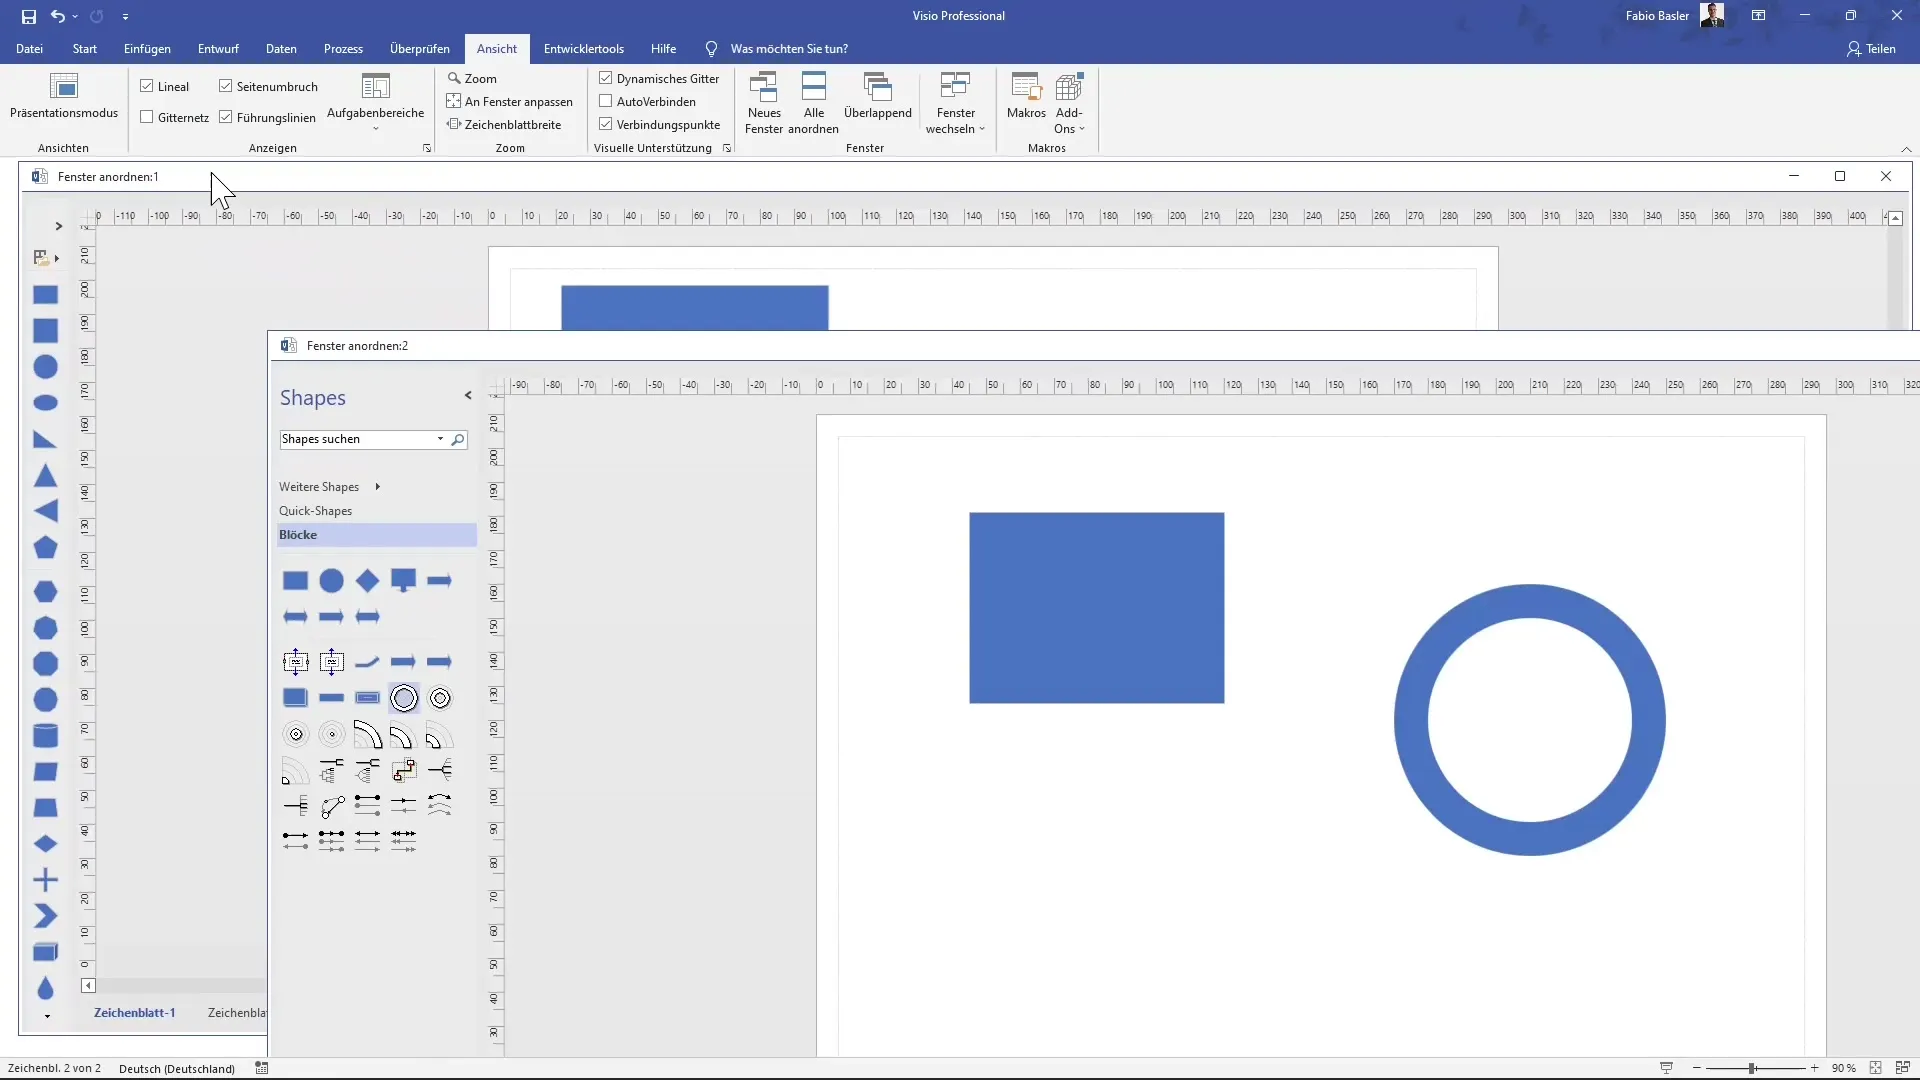This screenshot has height=1080, width=1920.
Task: Open the Anzeigen group dialog launcher
Action: pyautogui.click(x=427, y=148)
